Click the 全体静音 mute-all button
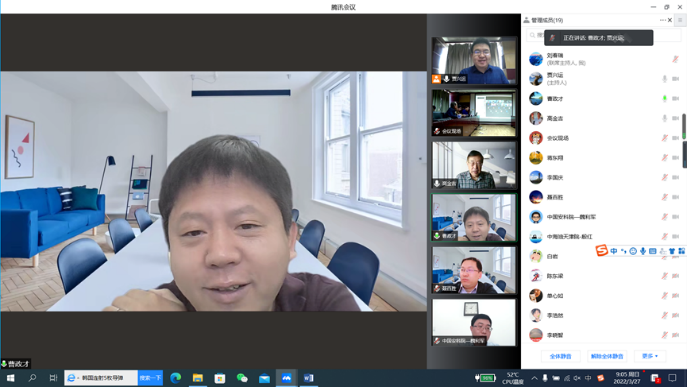Screen dimensions: 687x387 [x=560, y=356]
